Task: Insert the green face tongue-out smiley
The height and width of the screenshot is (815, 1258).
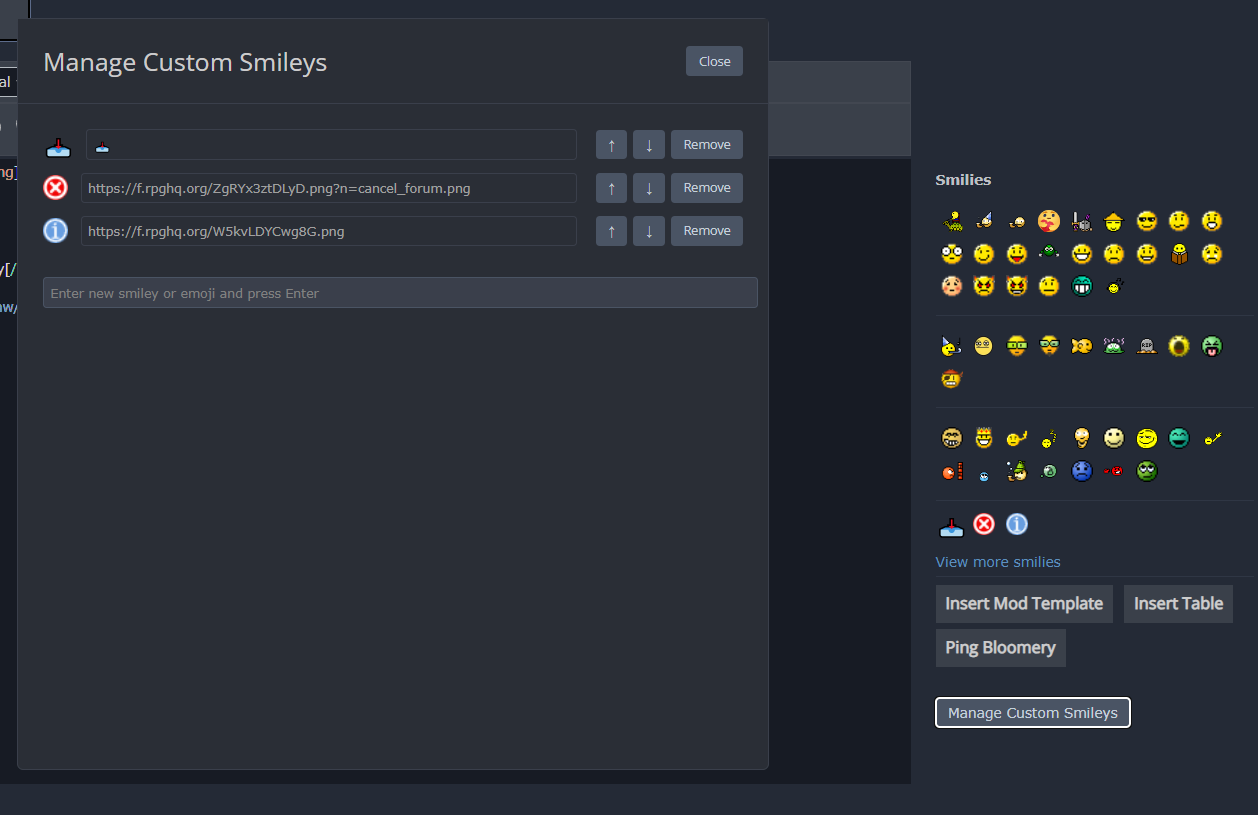Action: click(x=1212, y=347)
